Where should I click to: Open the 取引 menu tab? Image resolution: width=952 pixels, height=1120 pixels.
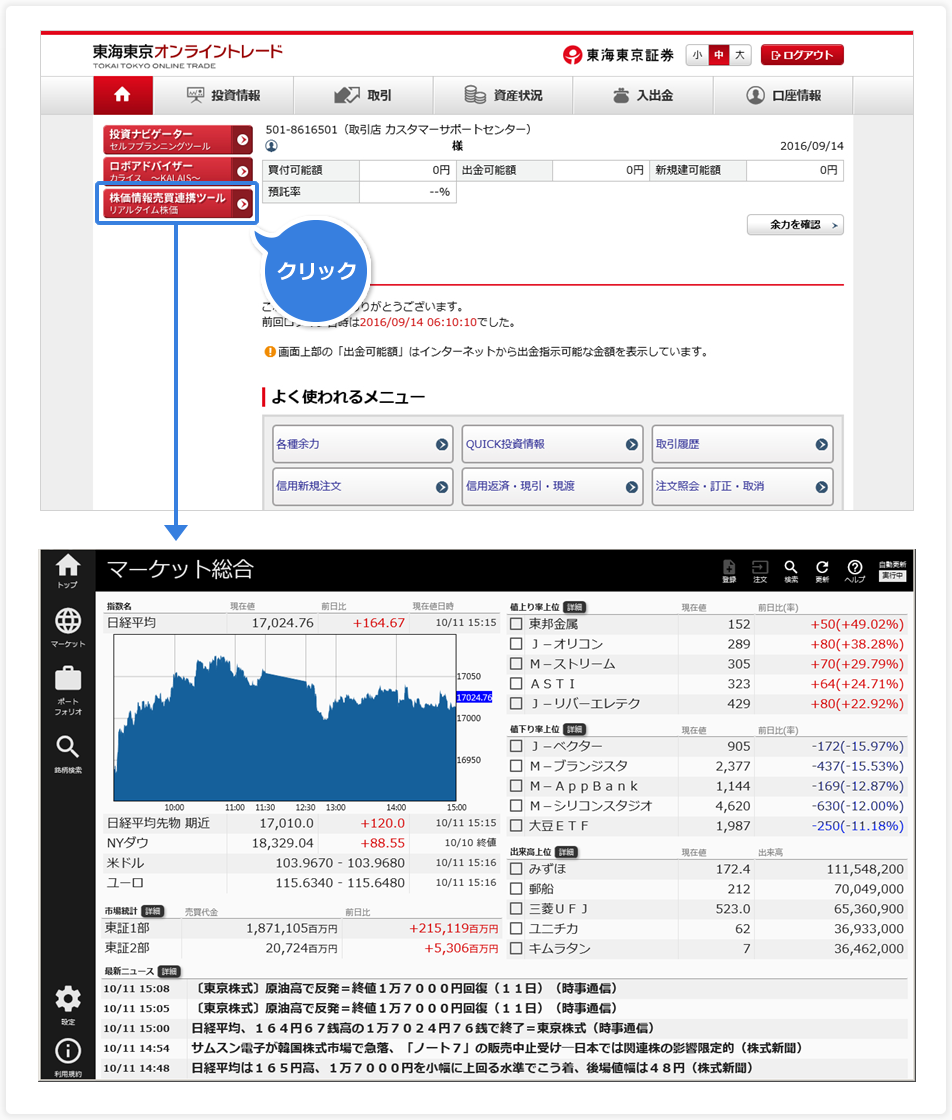(x=364, y=95)
